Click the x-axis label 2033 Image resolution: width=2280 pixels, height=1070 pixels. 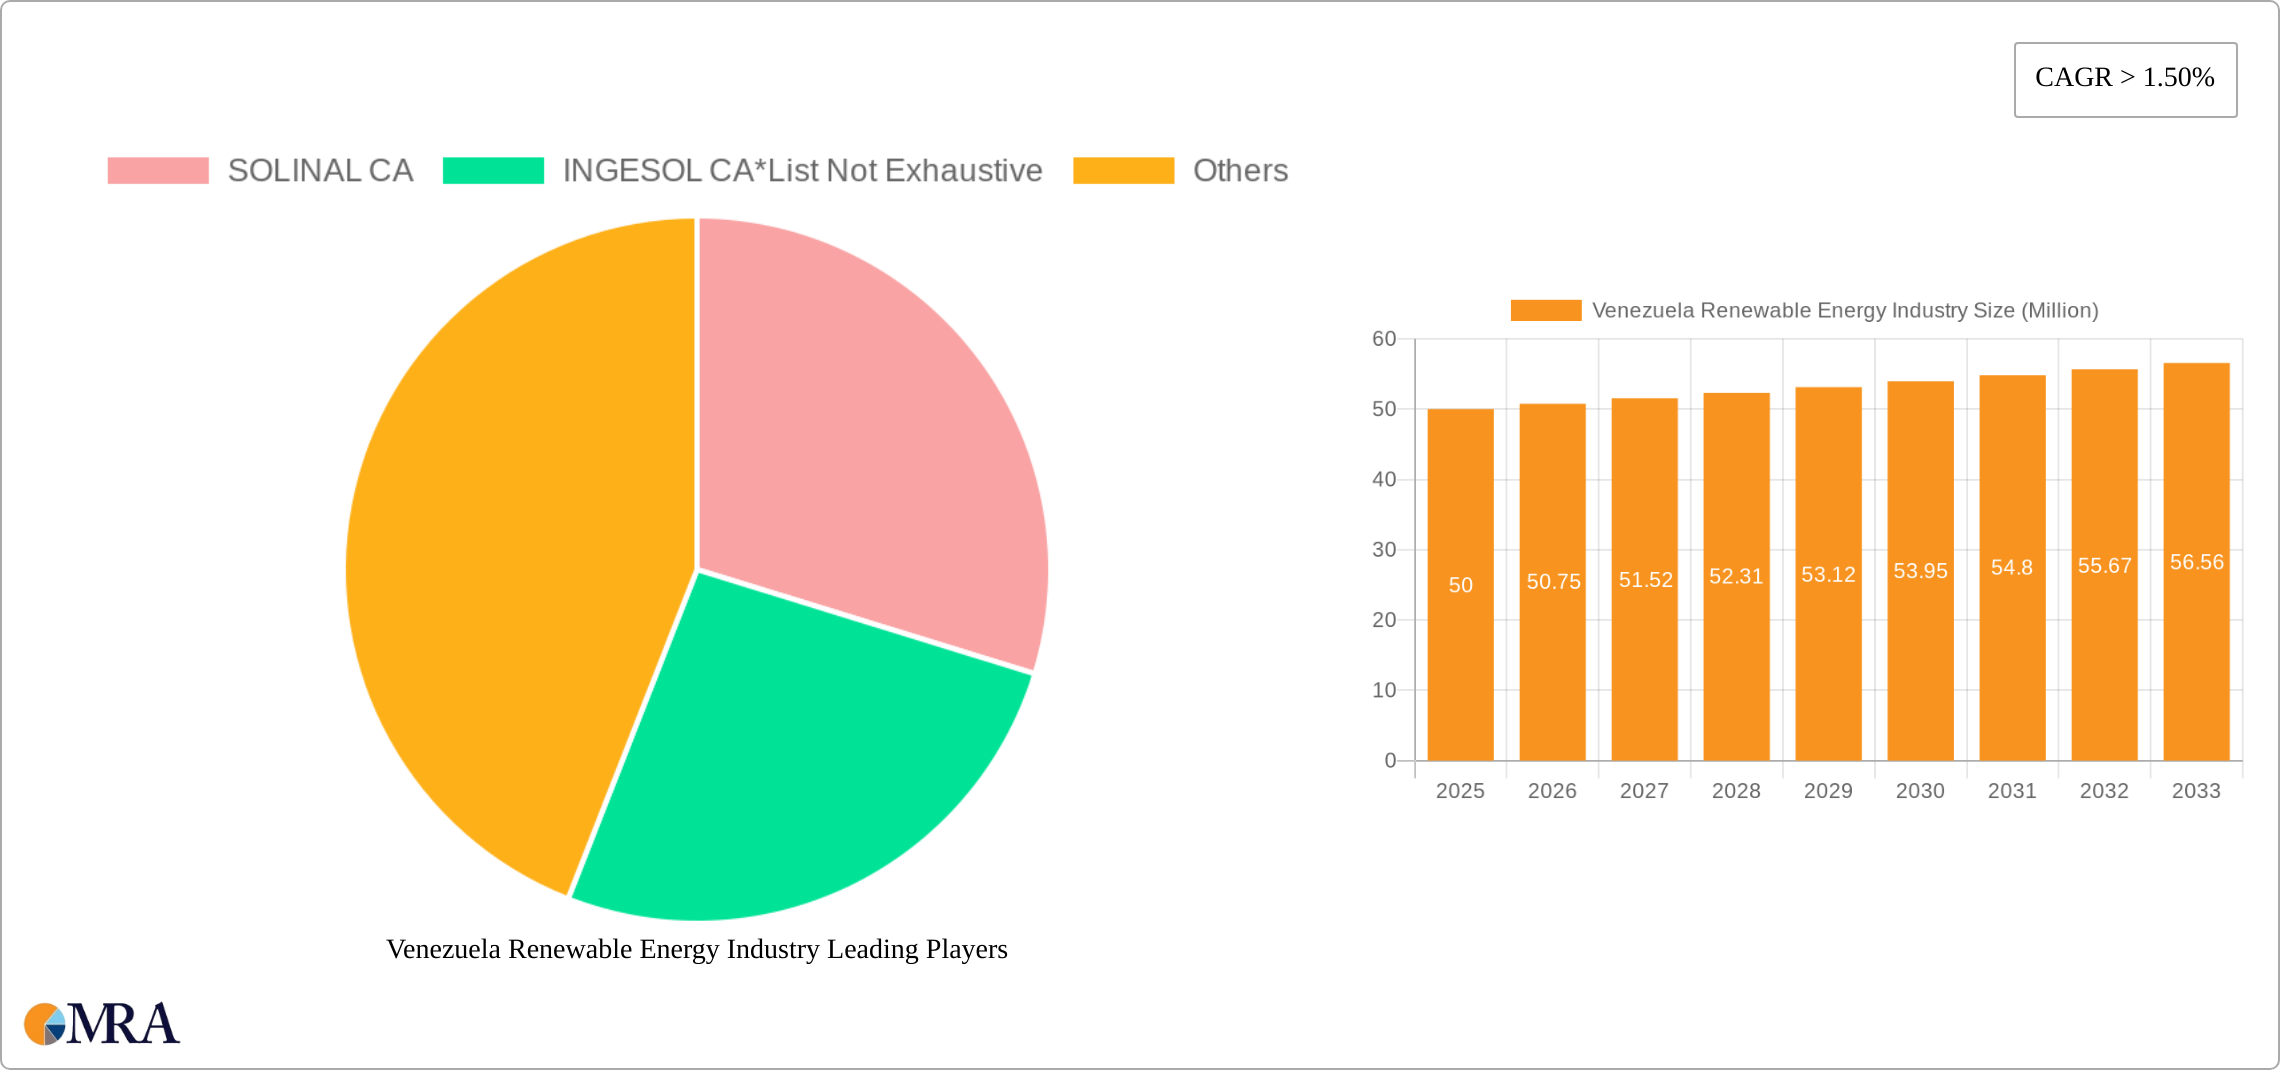tap(2196, 791)
